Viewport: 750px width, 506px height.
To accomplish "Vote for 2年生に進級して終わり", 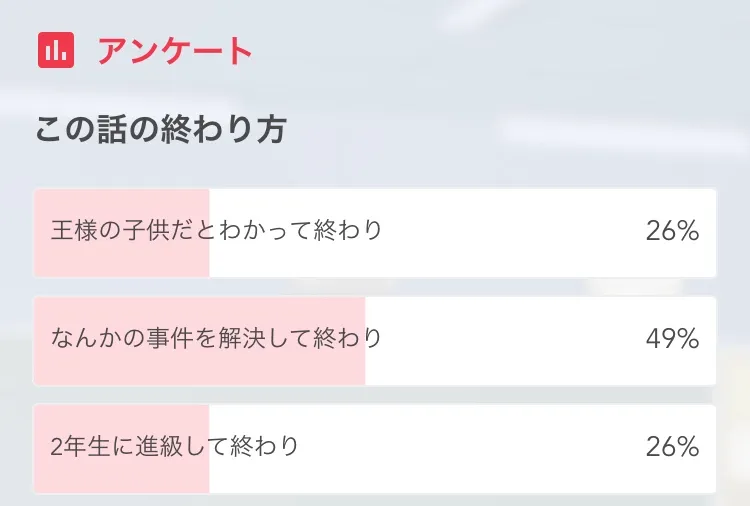I will (x=175, y=447).
